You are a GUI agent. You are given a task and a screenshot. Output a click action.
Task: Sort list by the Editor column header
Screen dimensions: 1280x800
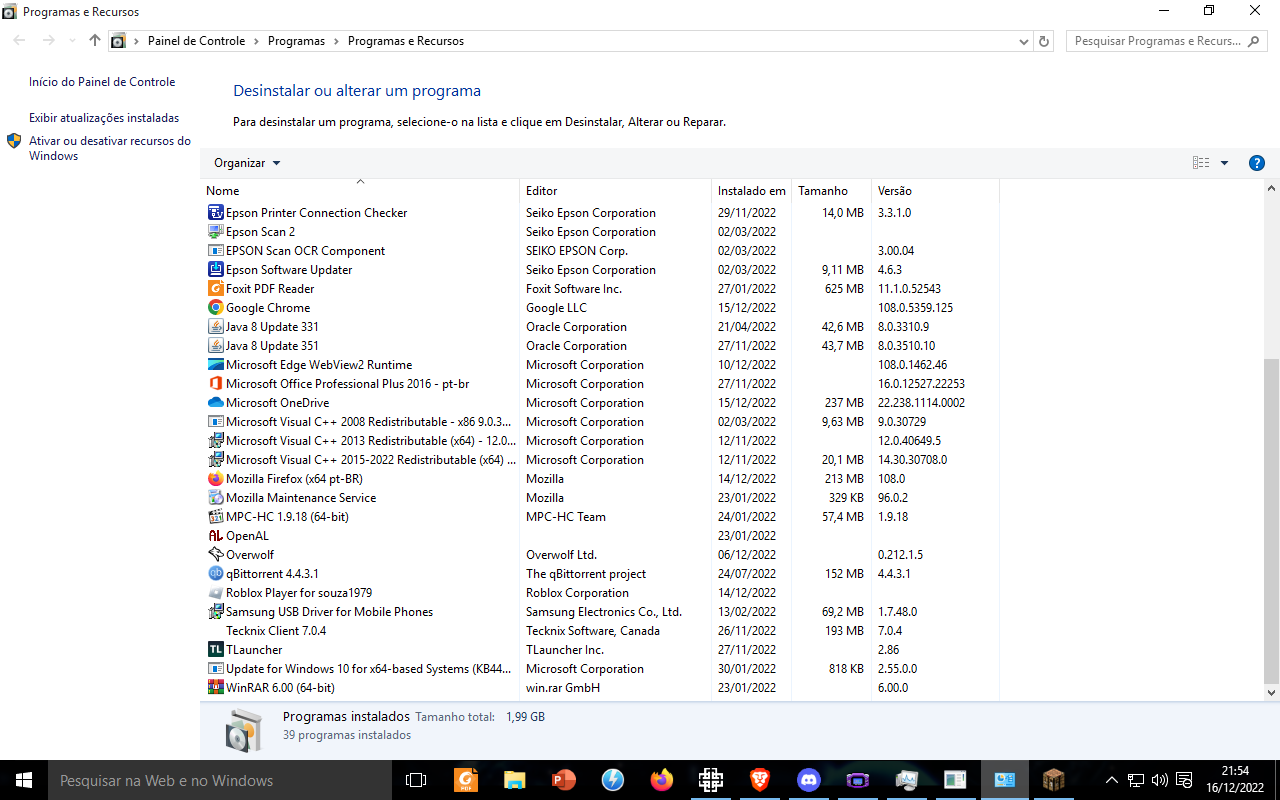click(616, 190)
